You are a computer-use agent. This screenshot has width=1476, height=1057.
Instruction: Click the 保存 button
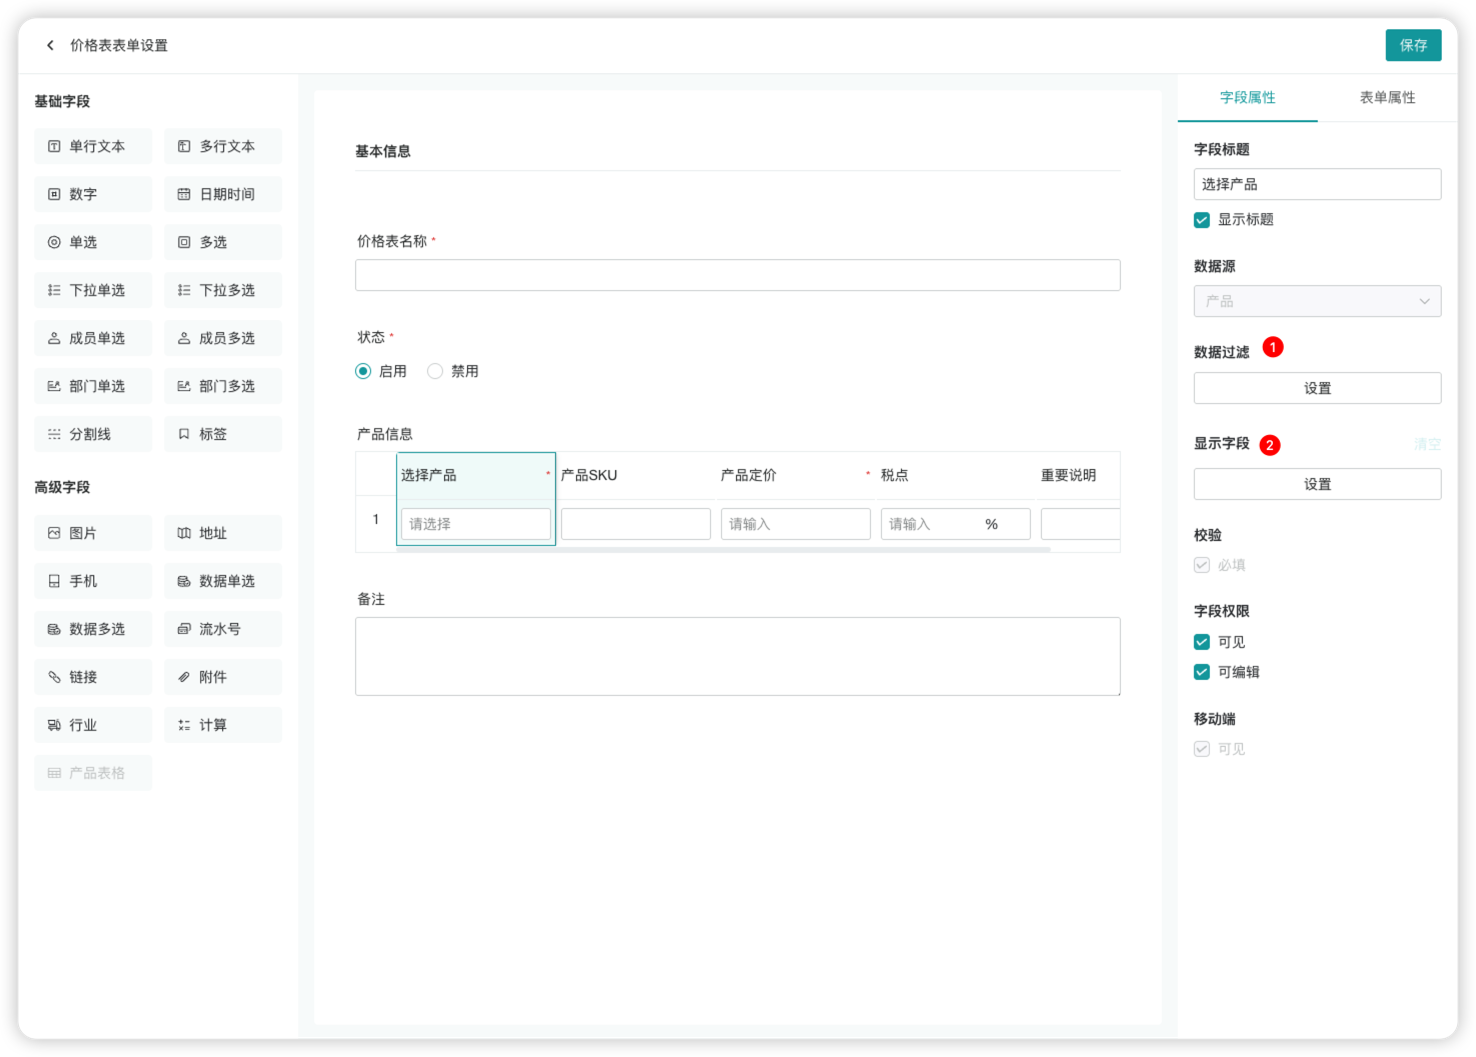(x=1413, y=45)
